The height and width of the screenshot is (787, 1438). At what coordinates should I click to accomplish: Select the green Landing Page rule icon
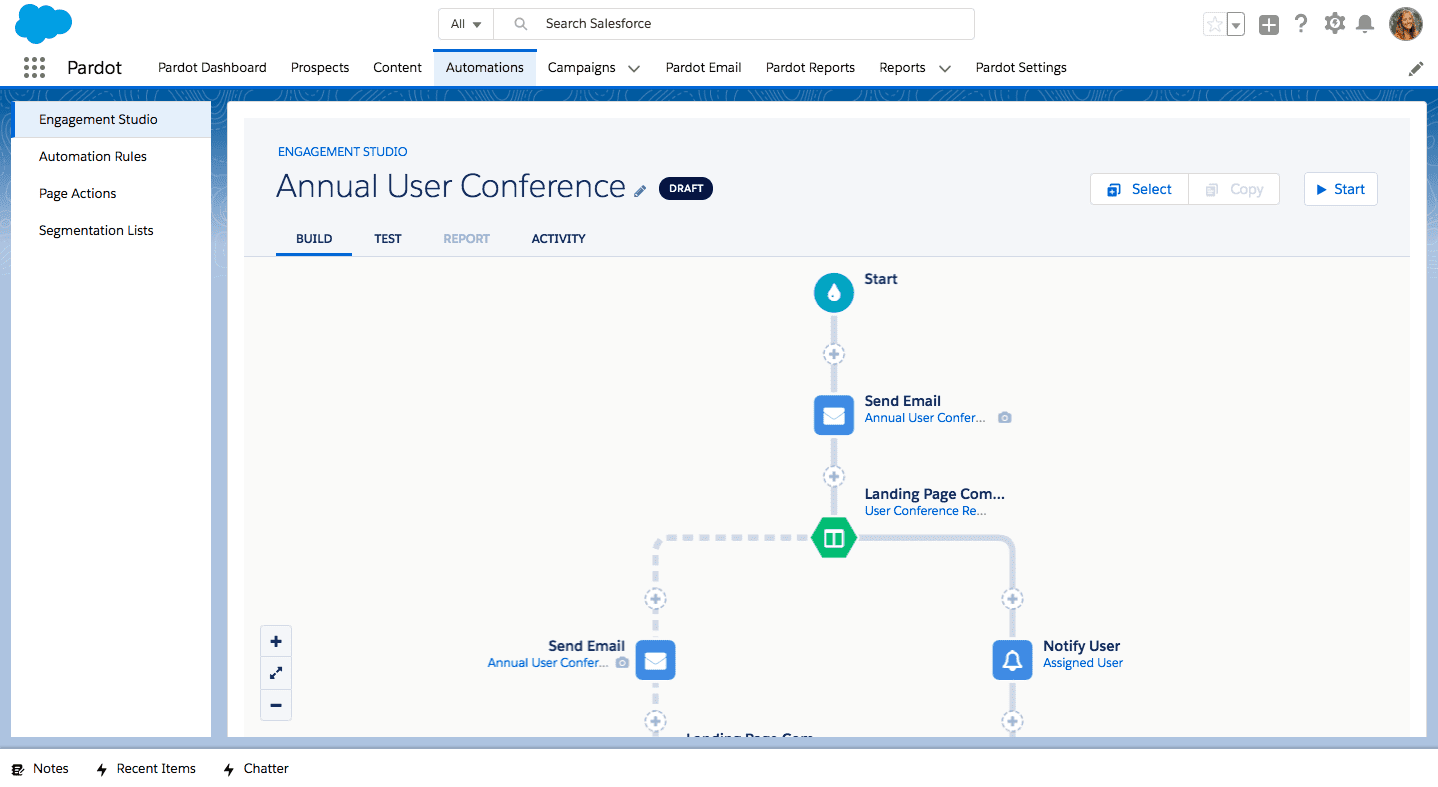tap(833, 537)
